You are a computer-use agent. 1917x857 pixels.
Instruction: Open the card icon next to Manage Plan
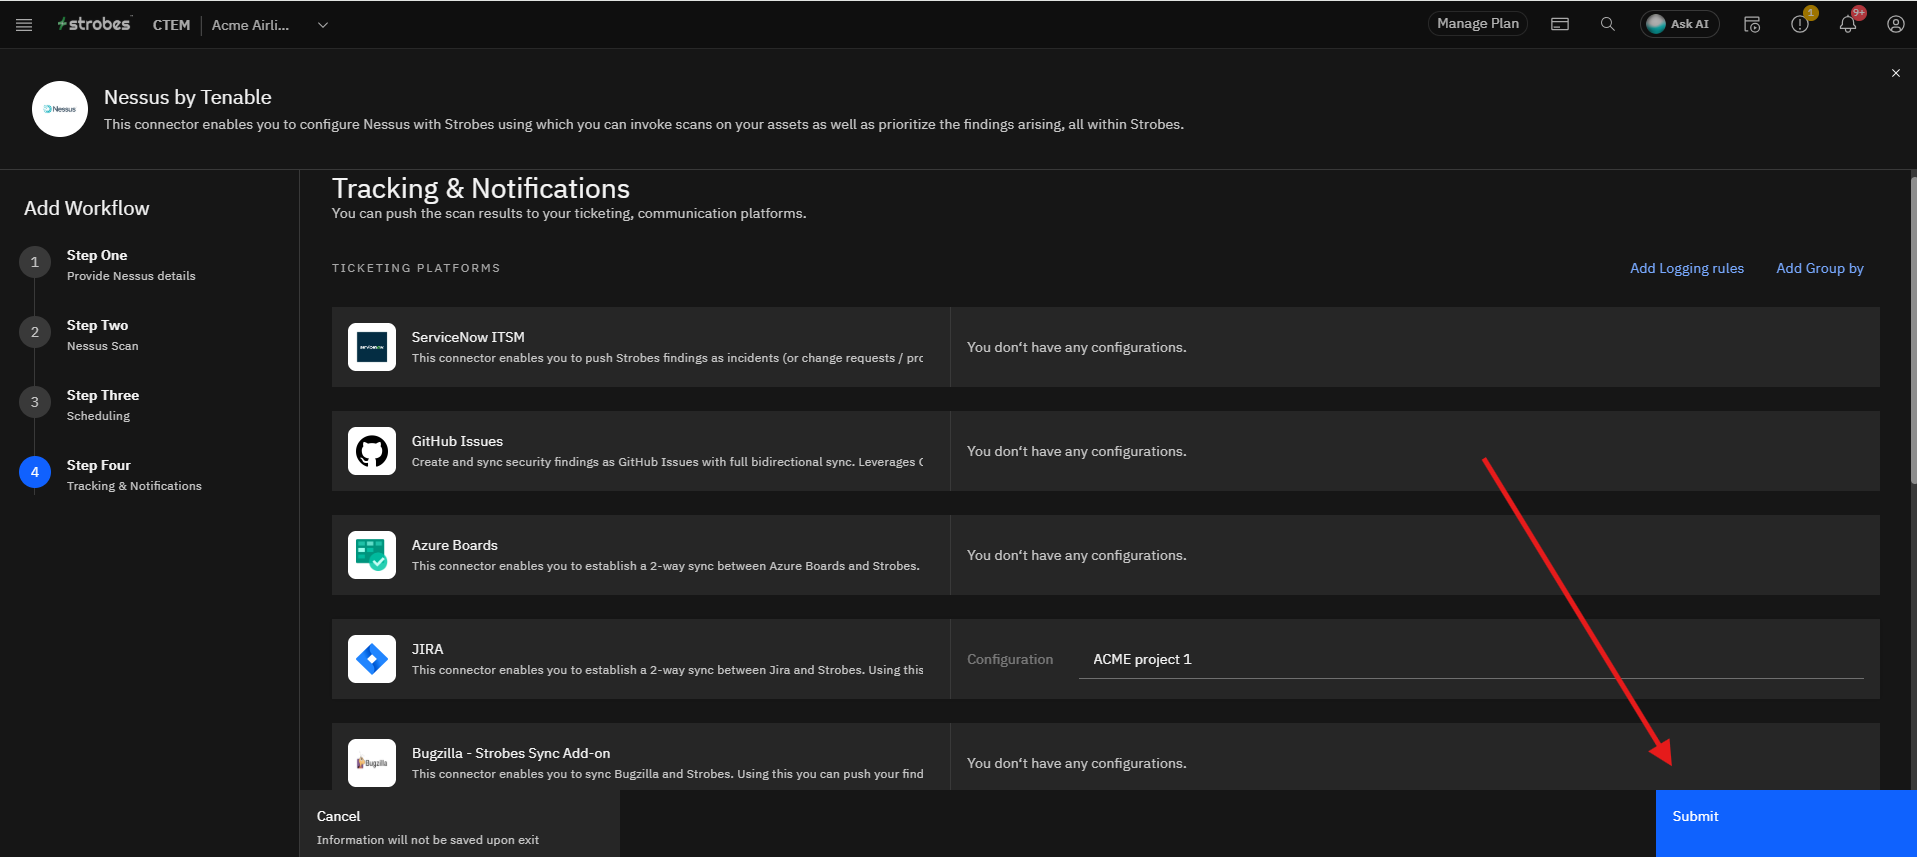[x=1559, y=24]
